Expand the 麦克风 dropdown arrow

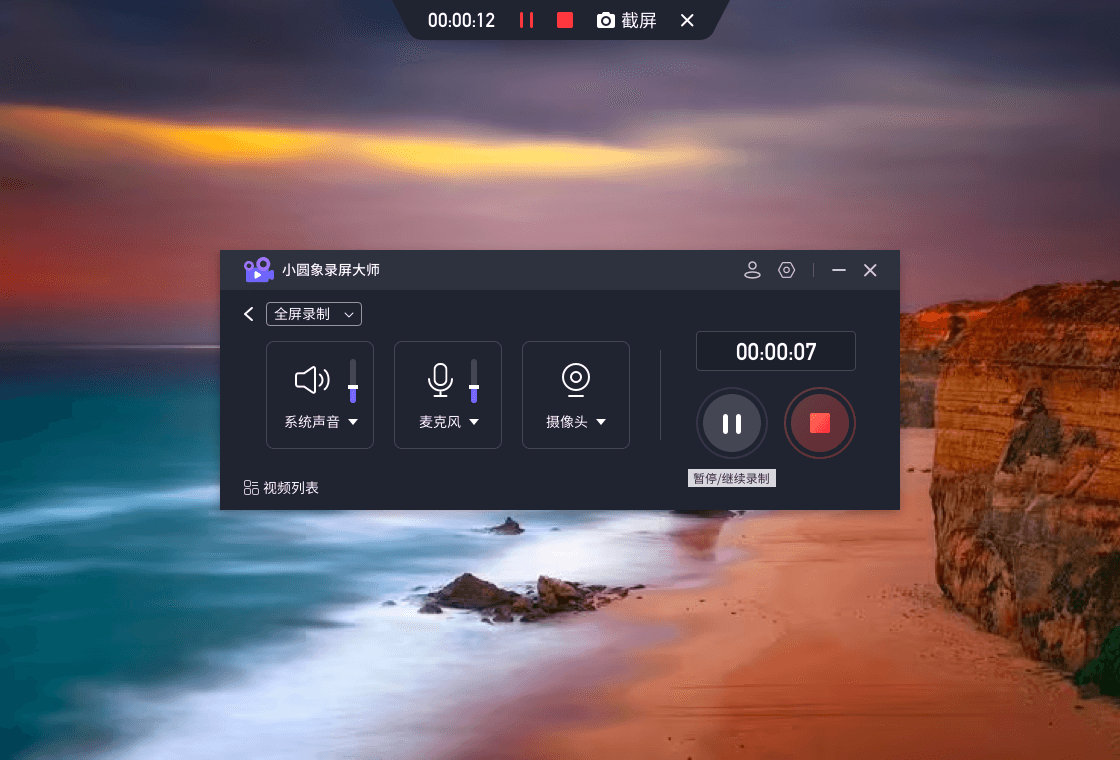pyautogui.click(x=474, y=422)
